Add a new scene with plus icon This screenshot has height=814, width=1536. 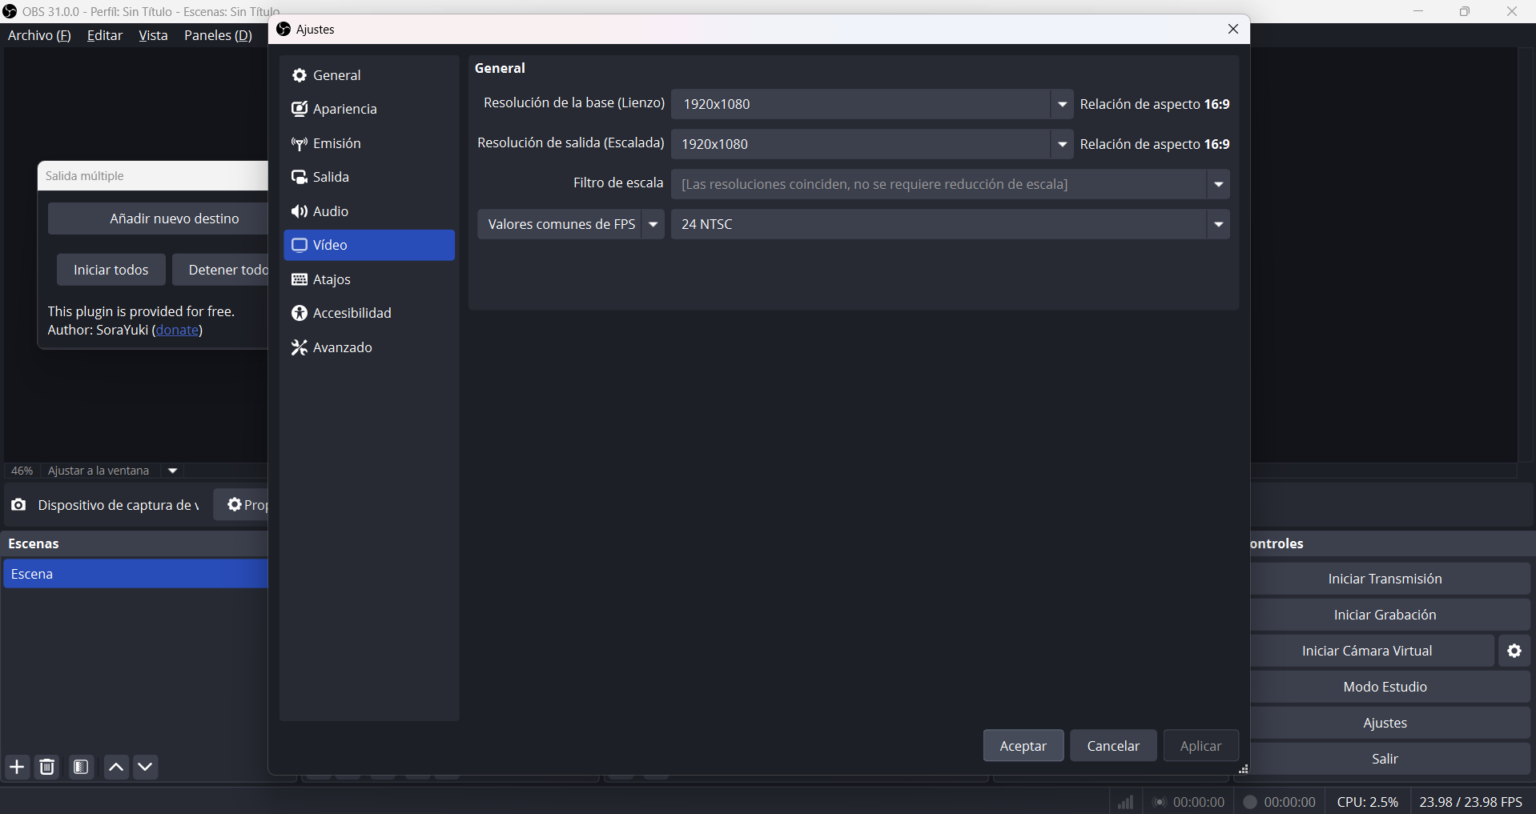point(17,767)
